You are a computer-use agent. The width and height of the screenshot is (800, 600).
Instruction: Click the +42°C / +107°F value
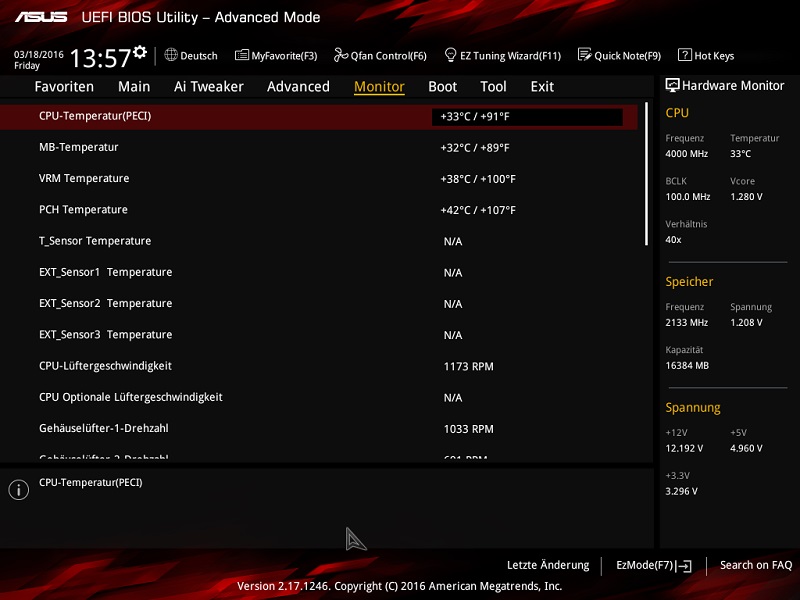pos(478,210)
